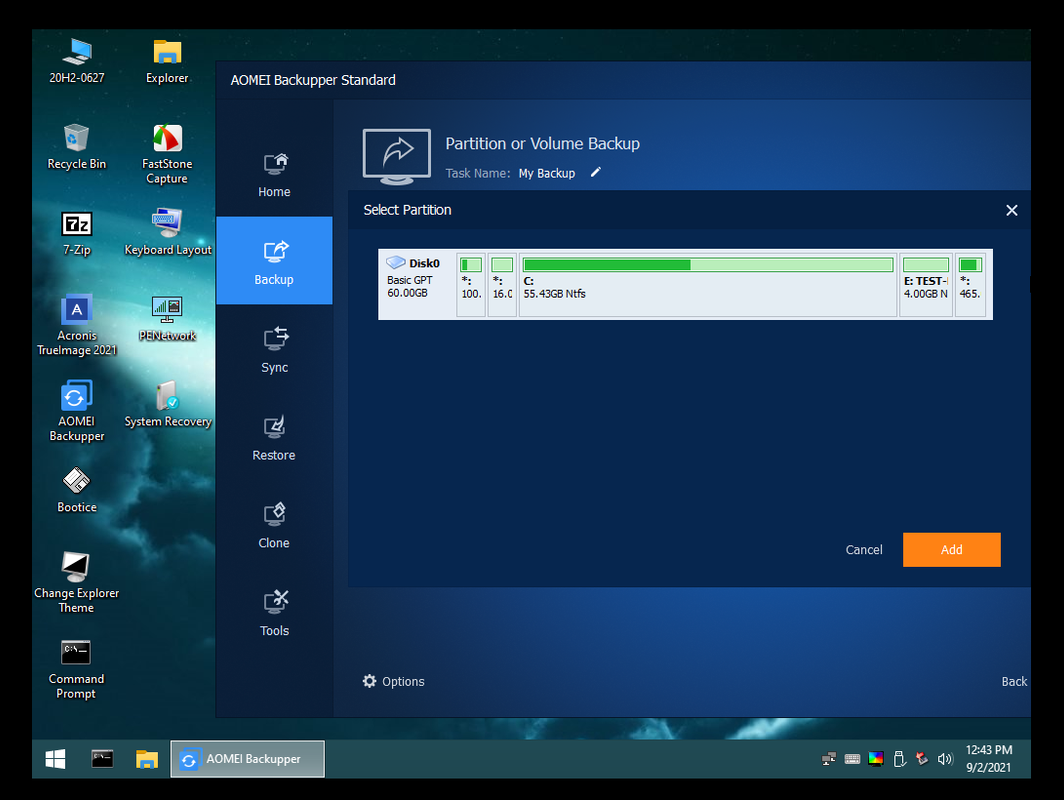Open the Tools section
The width and height of the screenshot is (1064, 800).
274,613
